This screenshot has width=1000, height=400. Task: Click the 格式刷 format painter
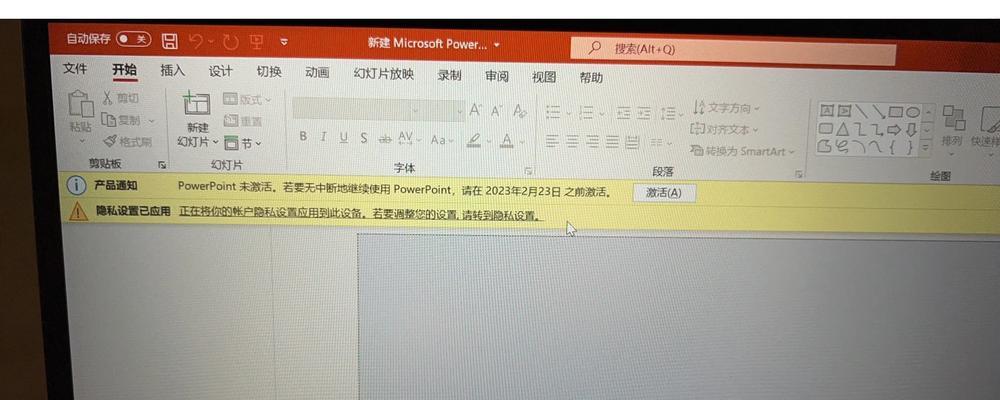[x=127, y=142]
